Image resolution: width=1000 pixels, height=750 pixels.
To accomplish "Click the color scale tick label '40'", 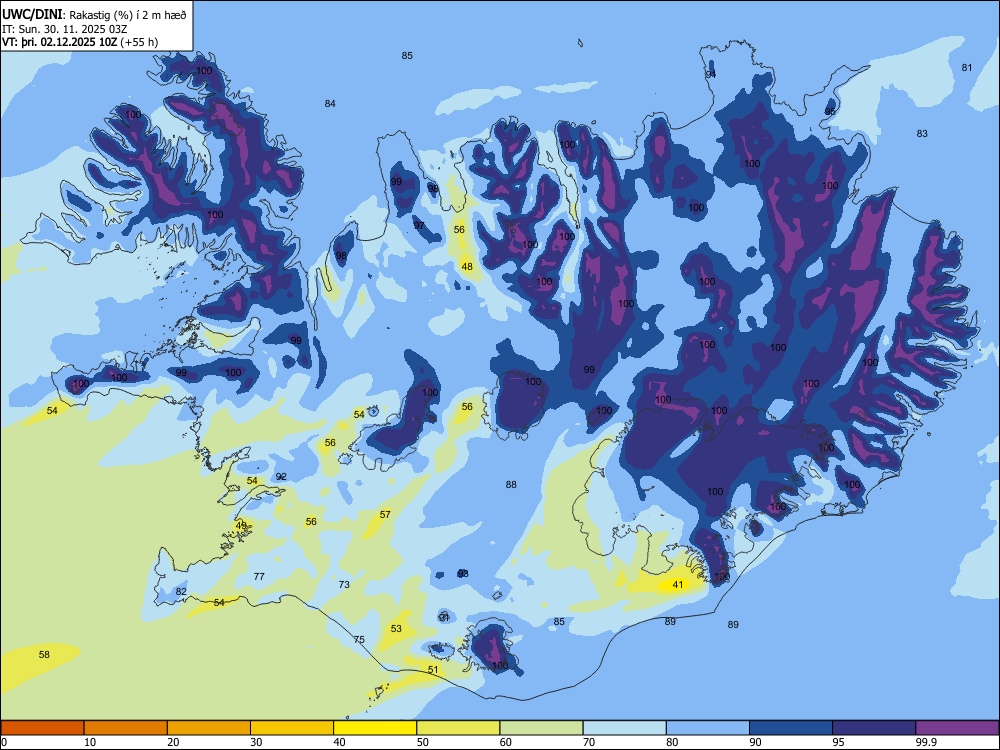I will point(339,742).
